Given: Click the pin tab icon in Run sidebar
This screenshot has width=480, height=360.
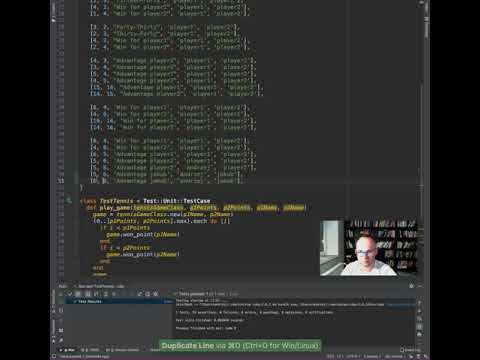Looking at the screenshot, I should pyautogui.click(x=61, y=340).
